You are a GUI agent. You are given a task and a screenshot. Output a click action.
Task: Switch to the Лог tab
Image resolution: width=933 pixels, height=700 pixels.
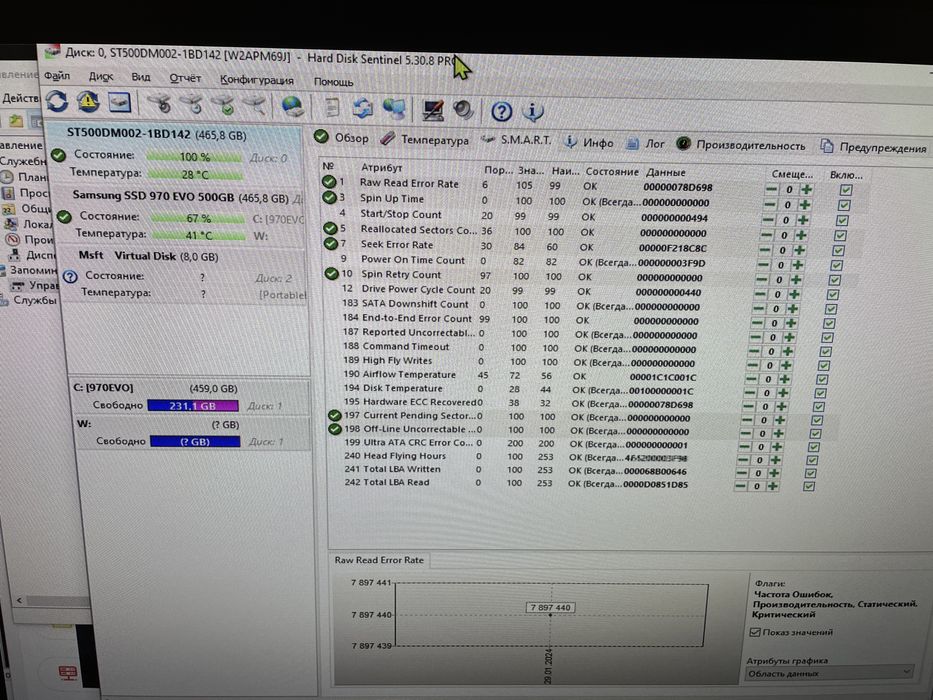(646, 143)
